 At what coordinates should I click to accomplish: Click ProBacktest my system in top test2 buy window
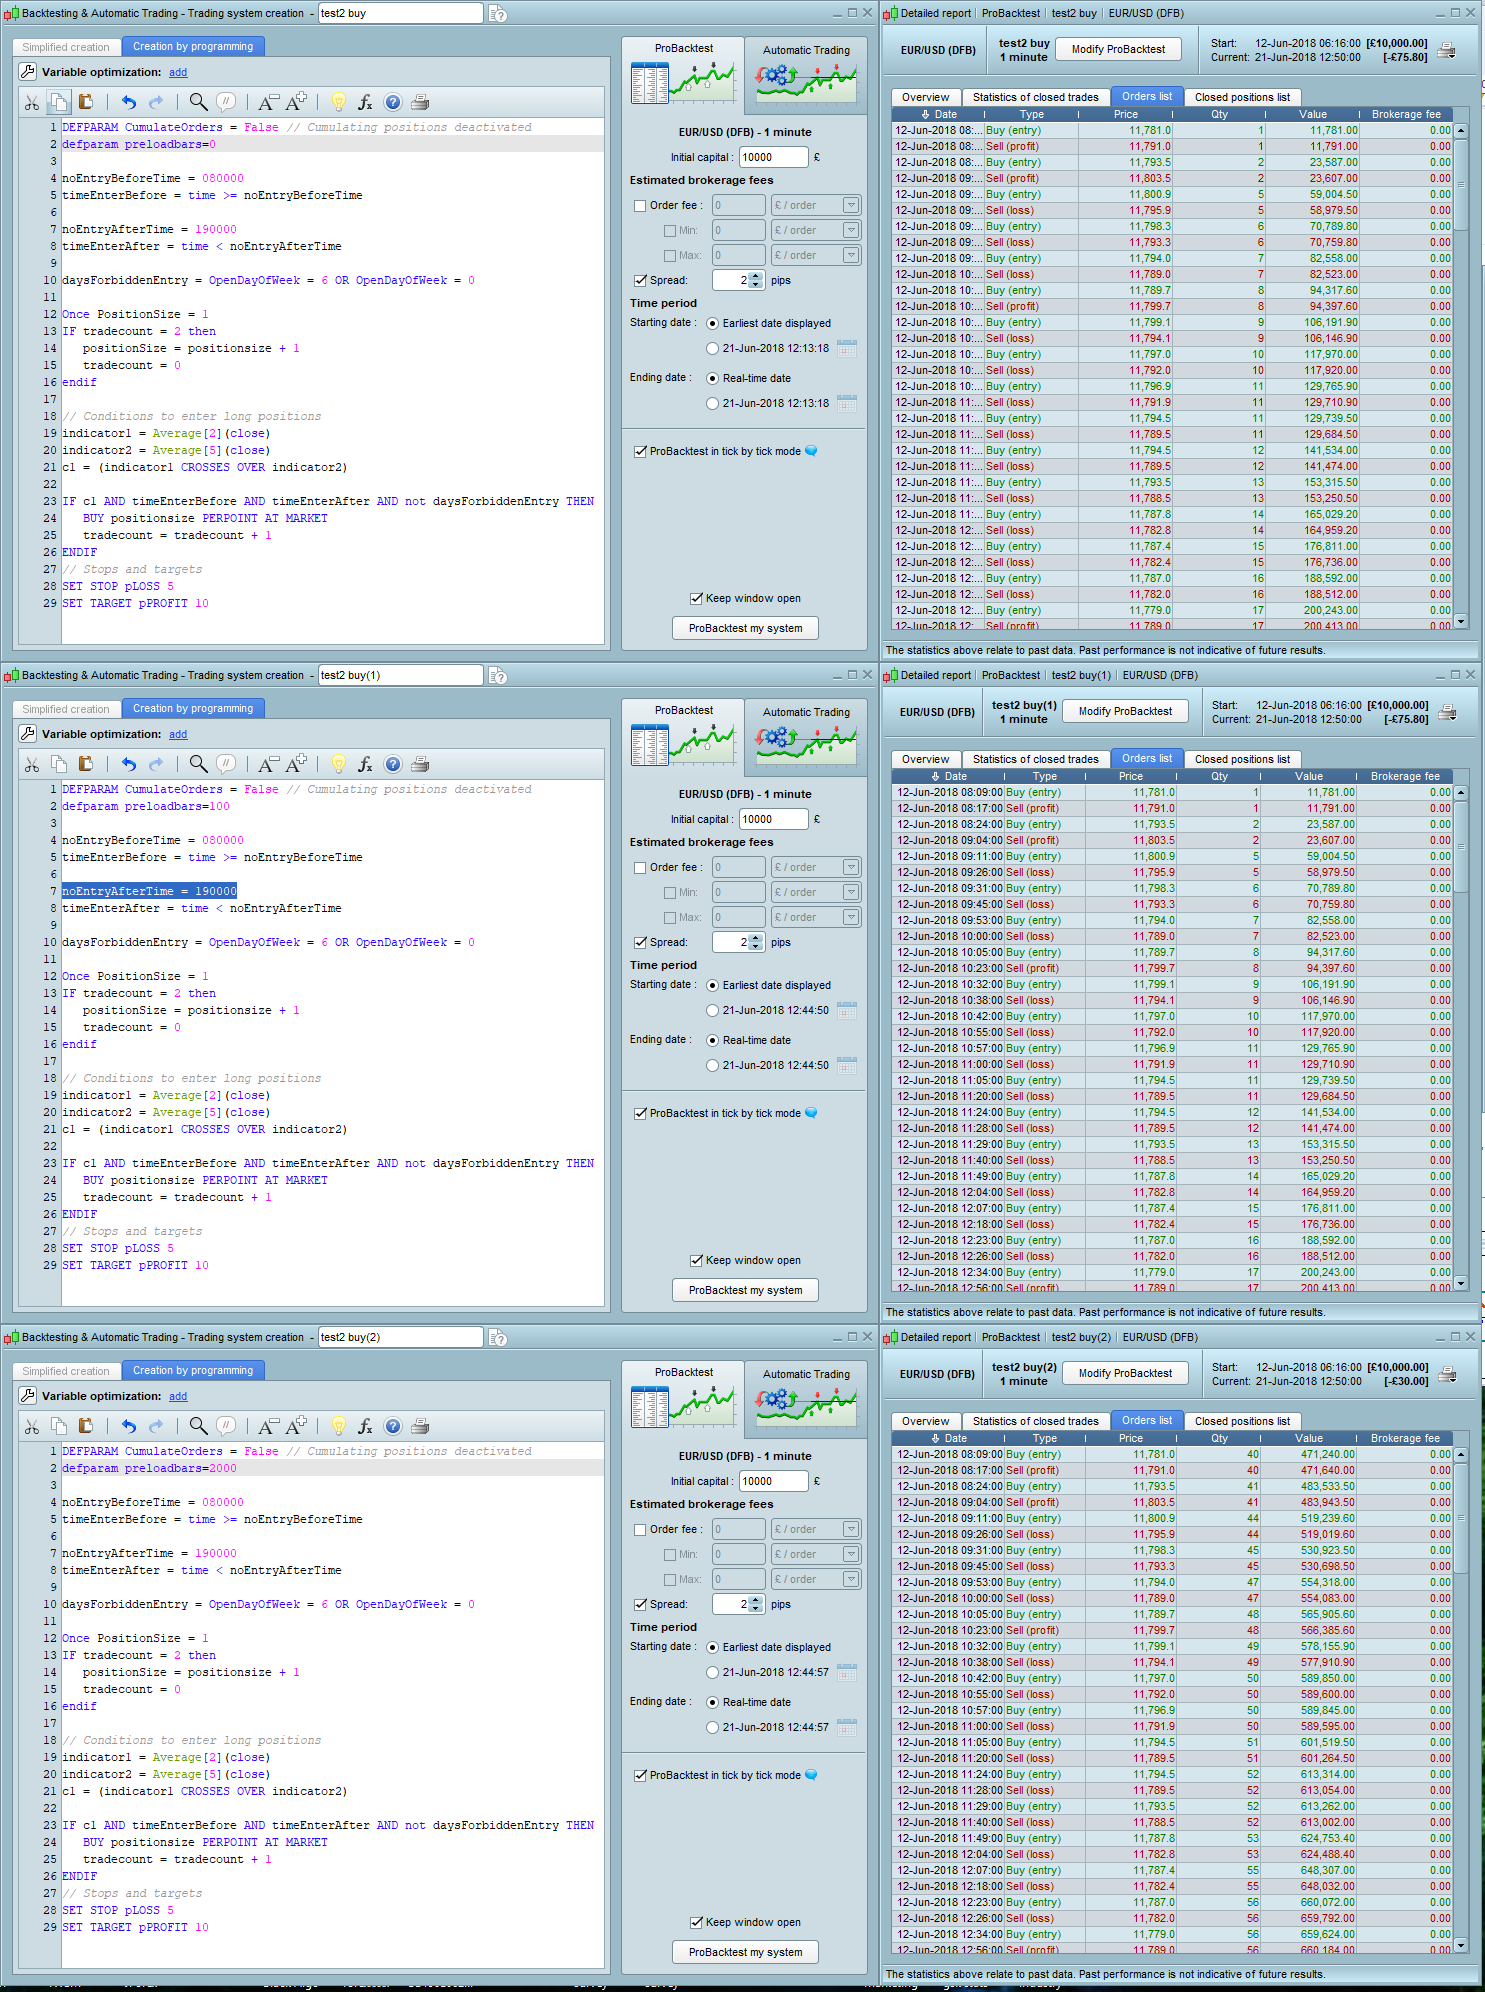tap(745, 628)
